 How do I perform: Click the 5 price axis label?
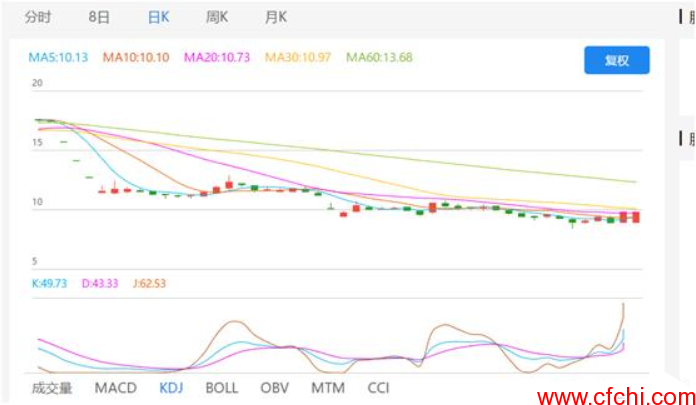(34, 262)
